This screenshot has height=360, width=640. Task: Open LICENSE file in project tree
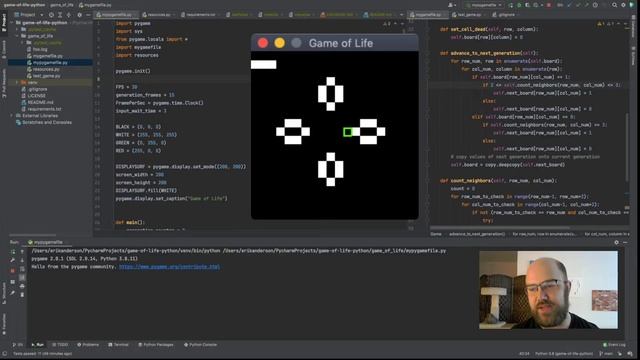(36, 96)
